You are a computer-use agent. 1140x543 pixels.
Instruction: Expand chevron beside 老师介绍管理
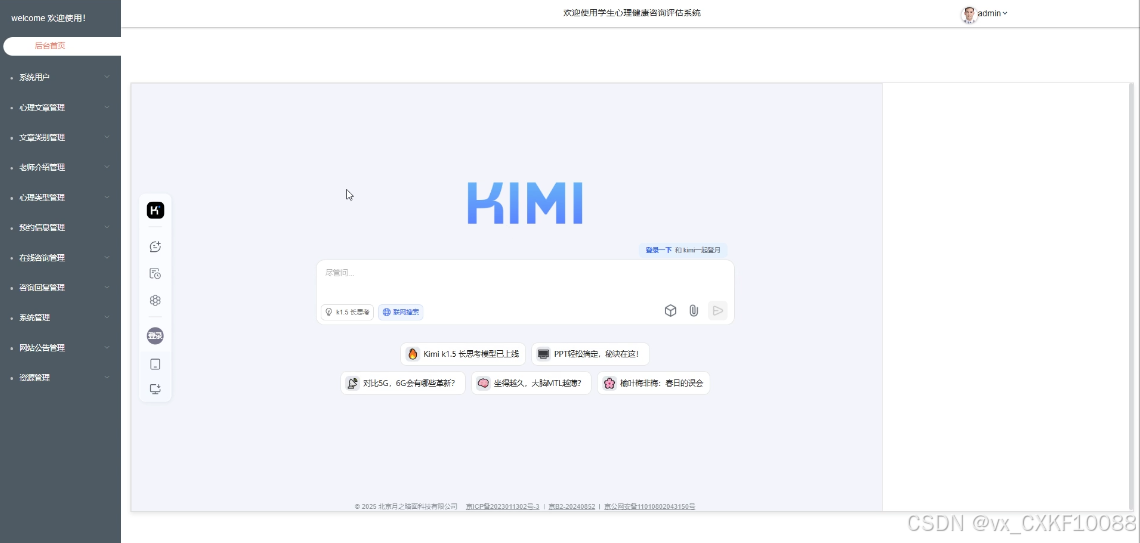click(x=107, y=167)
